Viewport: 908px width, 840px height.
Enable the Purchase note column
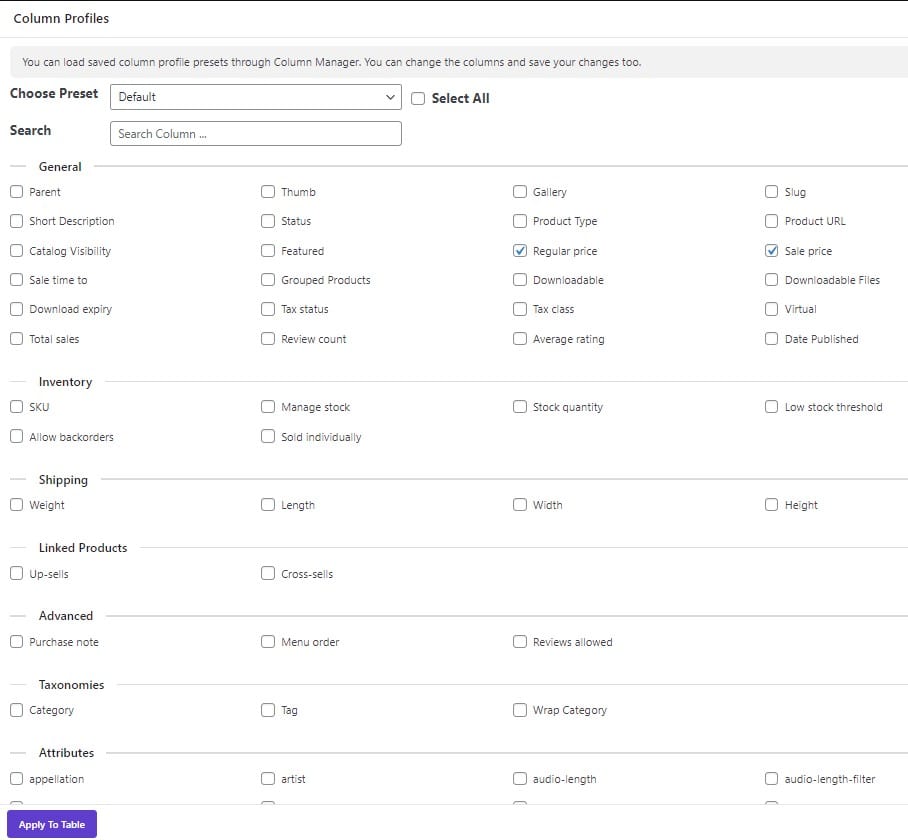[x=16, y=641]
